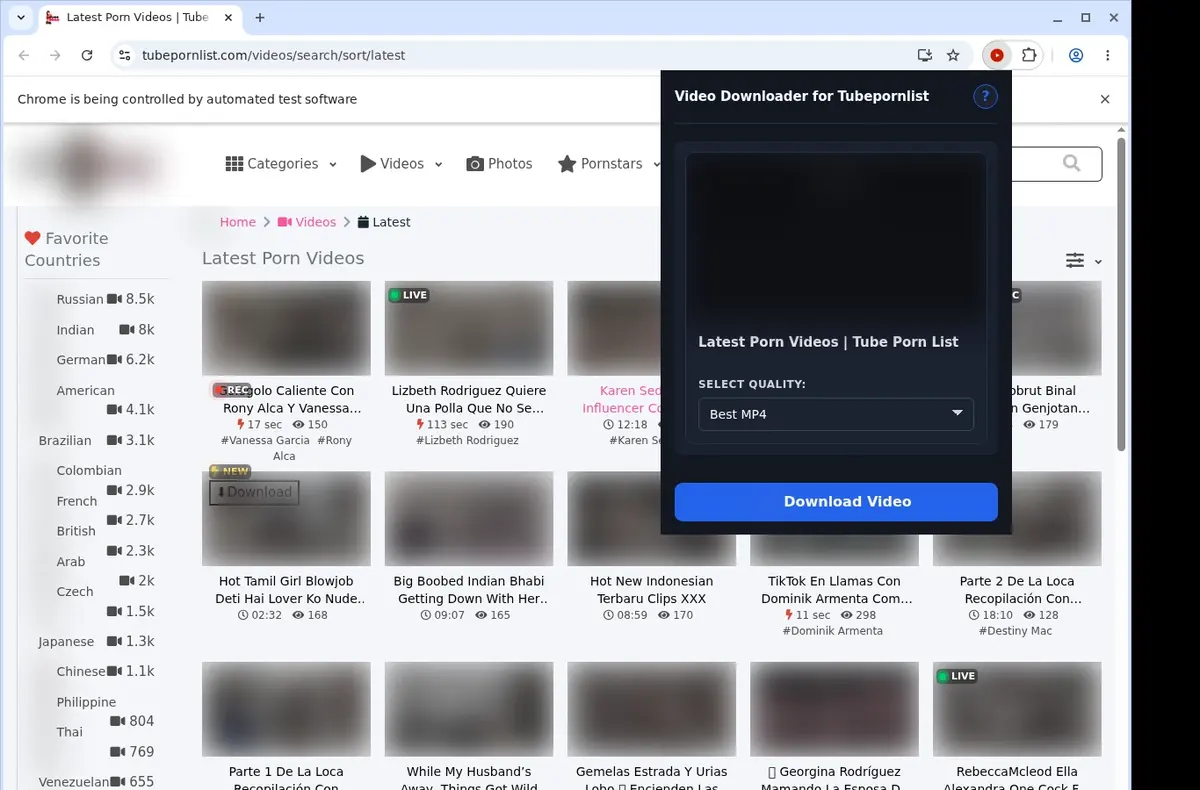The height and width of the screenshot is (790, 1200).
Task: Click the #Vanessa Garcia tag
Action: (265, 440)
